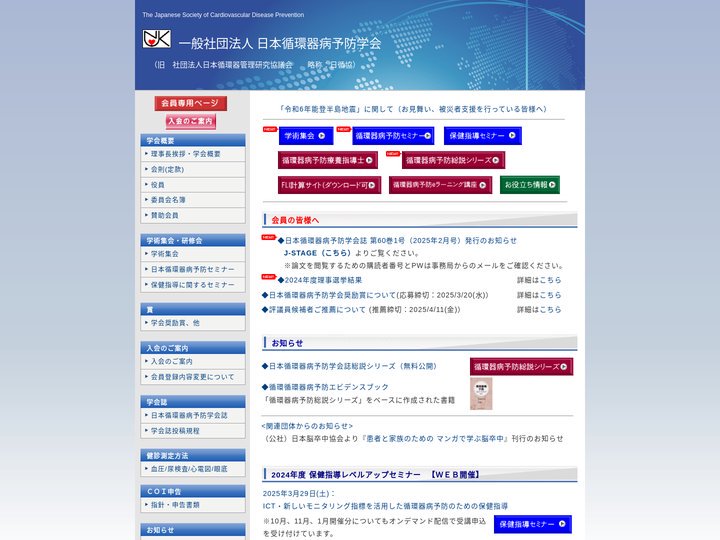
Task: Click the ＣＯＩ申告 sidebar section header
Action: [x=193, y=491]
